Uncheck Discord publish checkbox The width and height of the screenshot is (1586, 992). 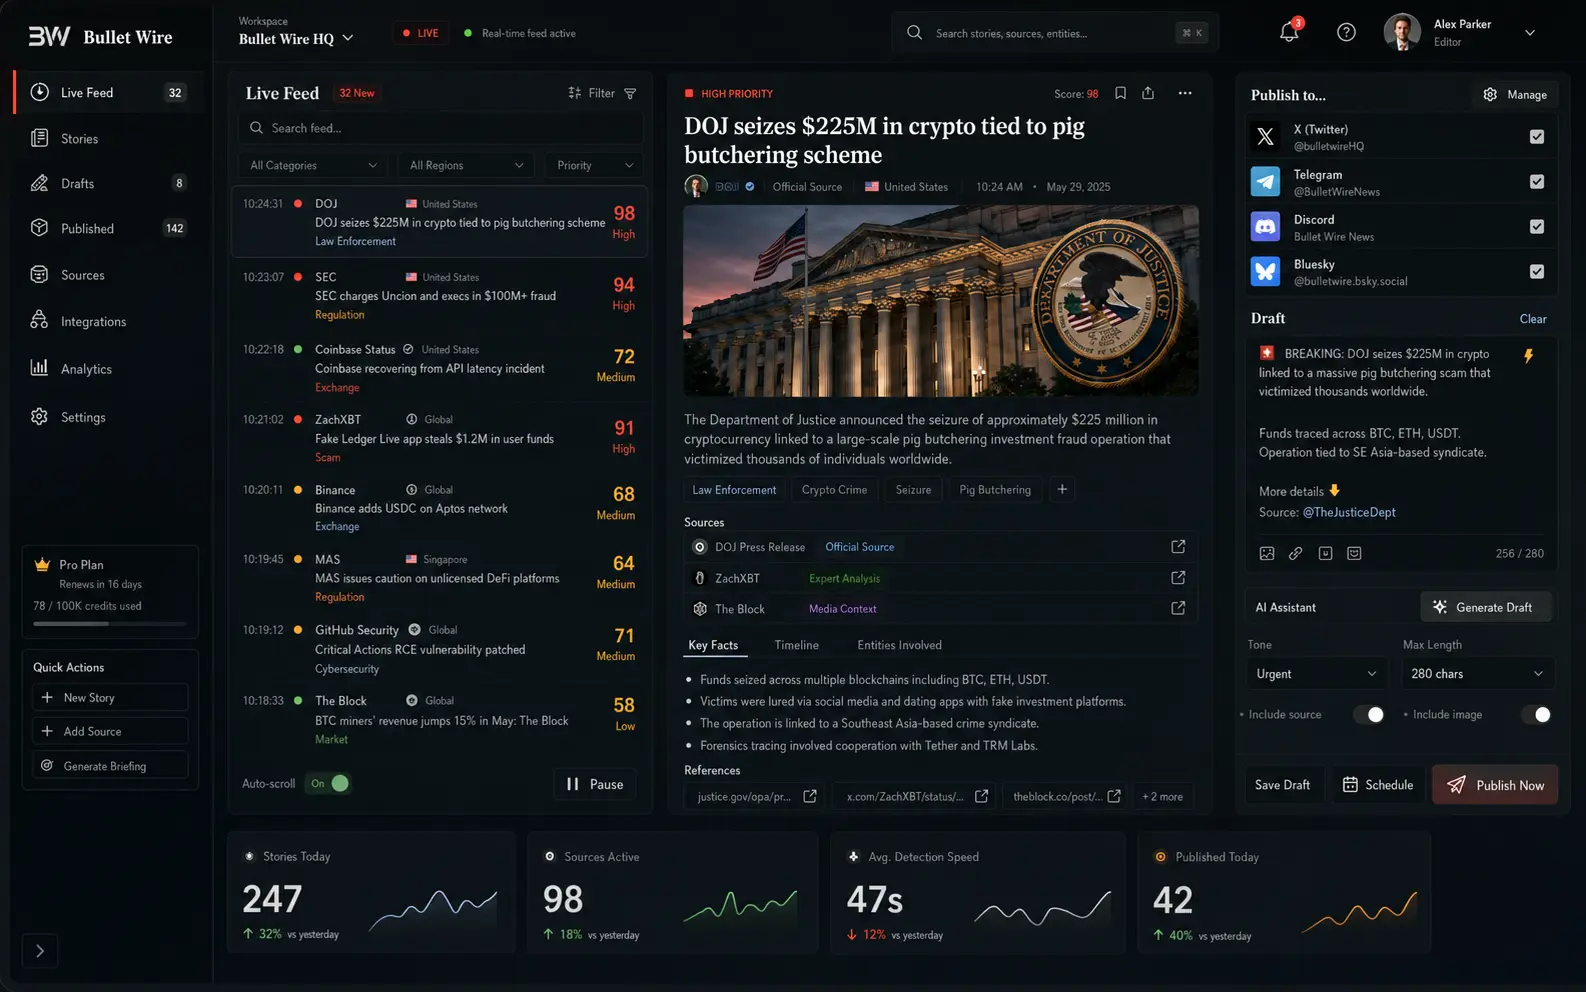[x=1537, y=227]
